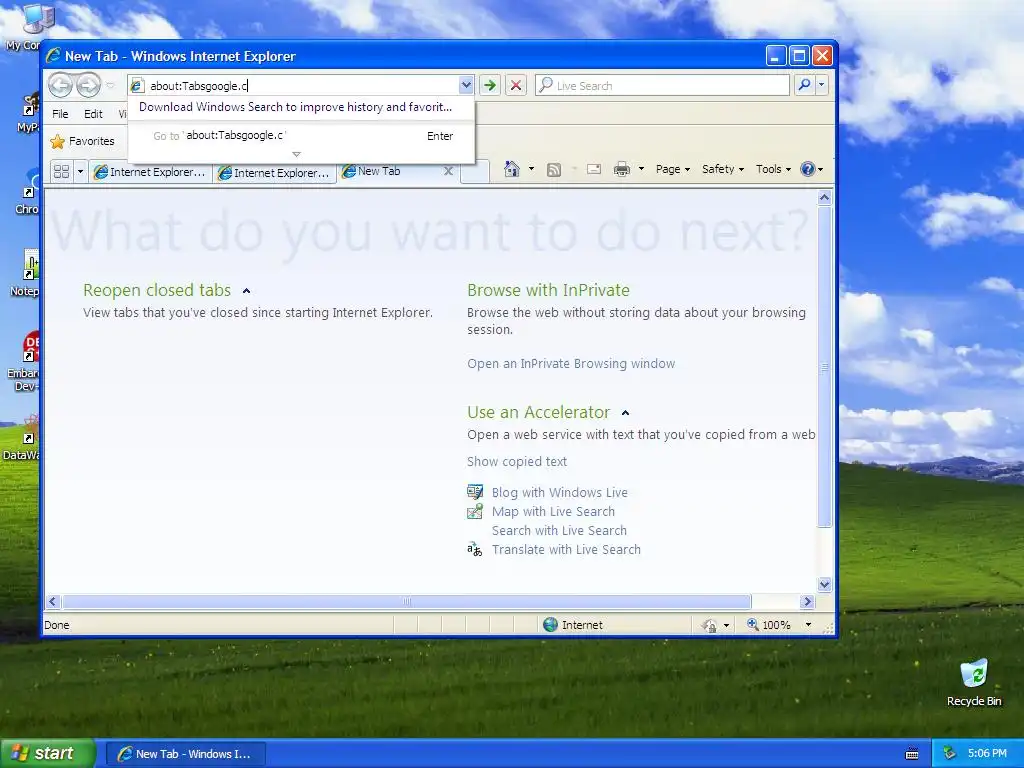Screen dimensions: 1024x768
Task: Click the RSS feeds icon
Action: click(554, 170)
